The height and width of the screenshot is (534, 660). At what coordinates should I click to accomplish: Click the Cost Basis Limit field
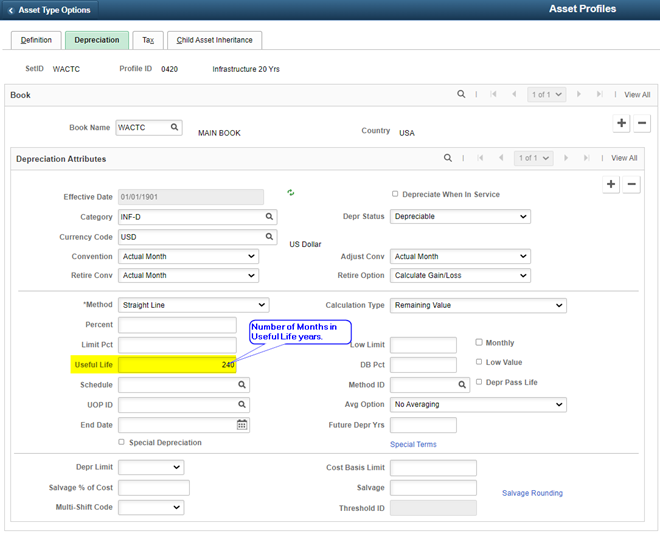tap(433, 468)
